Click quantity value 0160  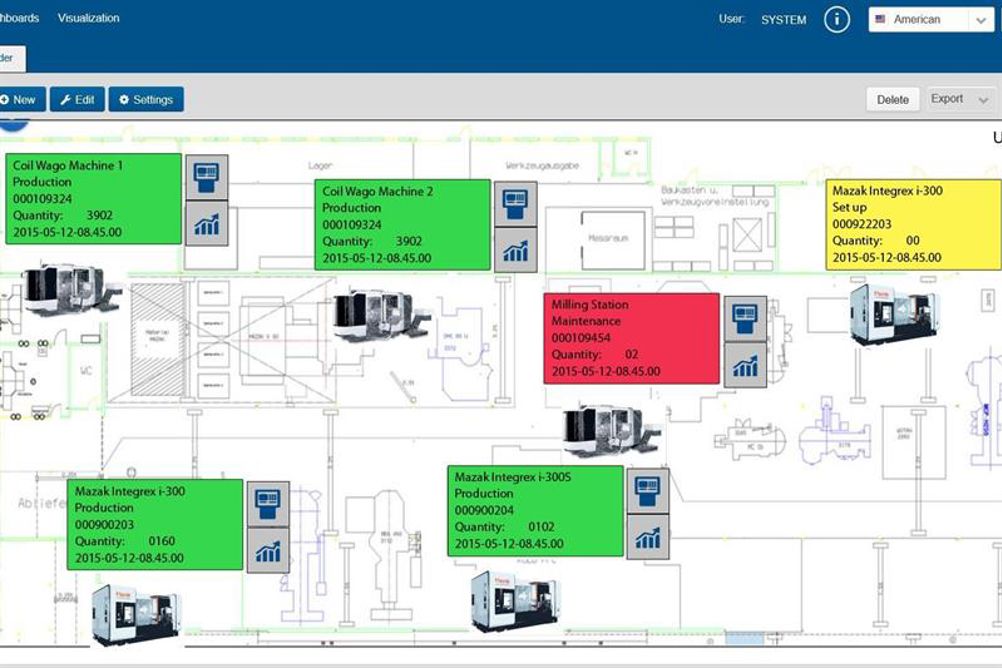tap(162, 541)
